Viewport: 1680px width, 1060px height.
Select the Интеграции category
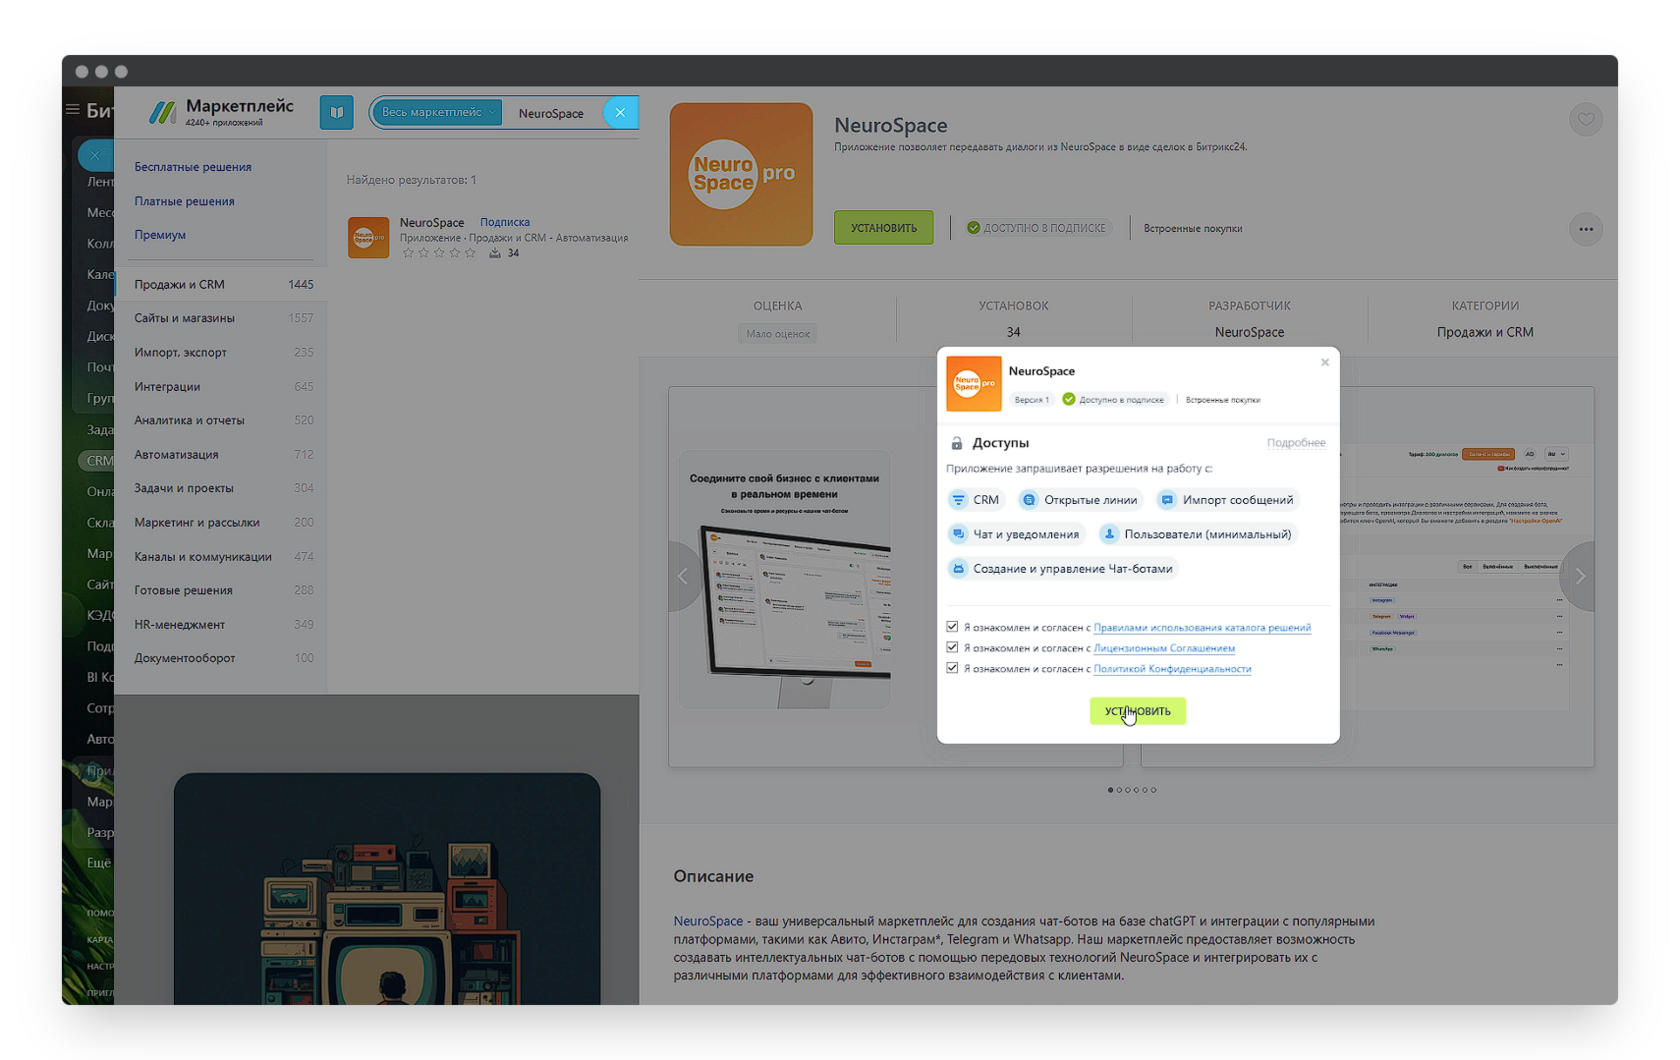point(221,386)
